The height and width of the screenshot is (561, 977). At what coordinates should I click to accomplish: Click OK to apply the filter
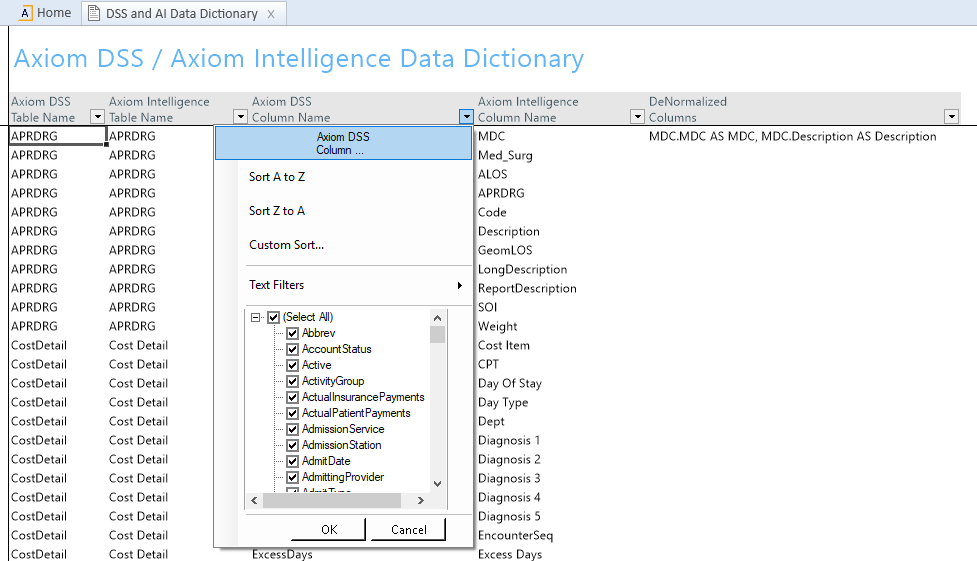pyautogui.click(x=329, y=529)
